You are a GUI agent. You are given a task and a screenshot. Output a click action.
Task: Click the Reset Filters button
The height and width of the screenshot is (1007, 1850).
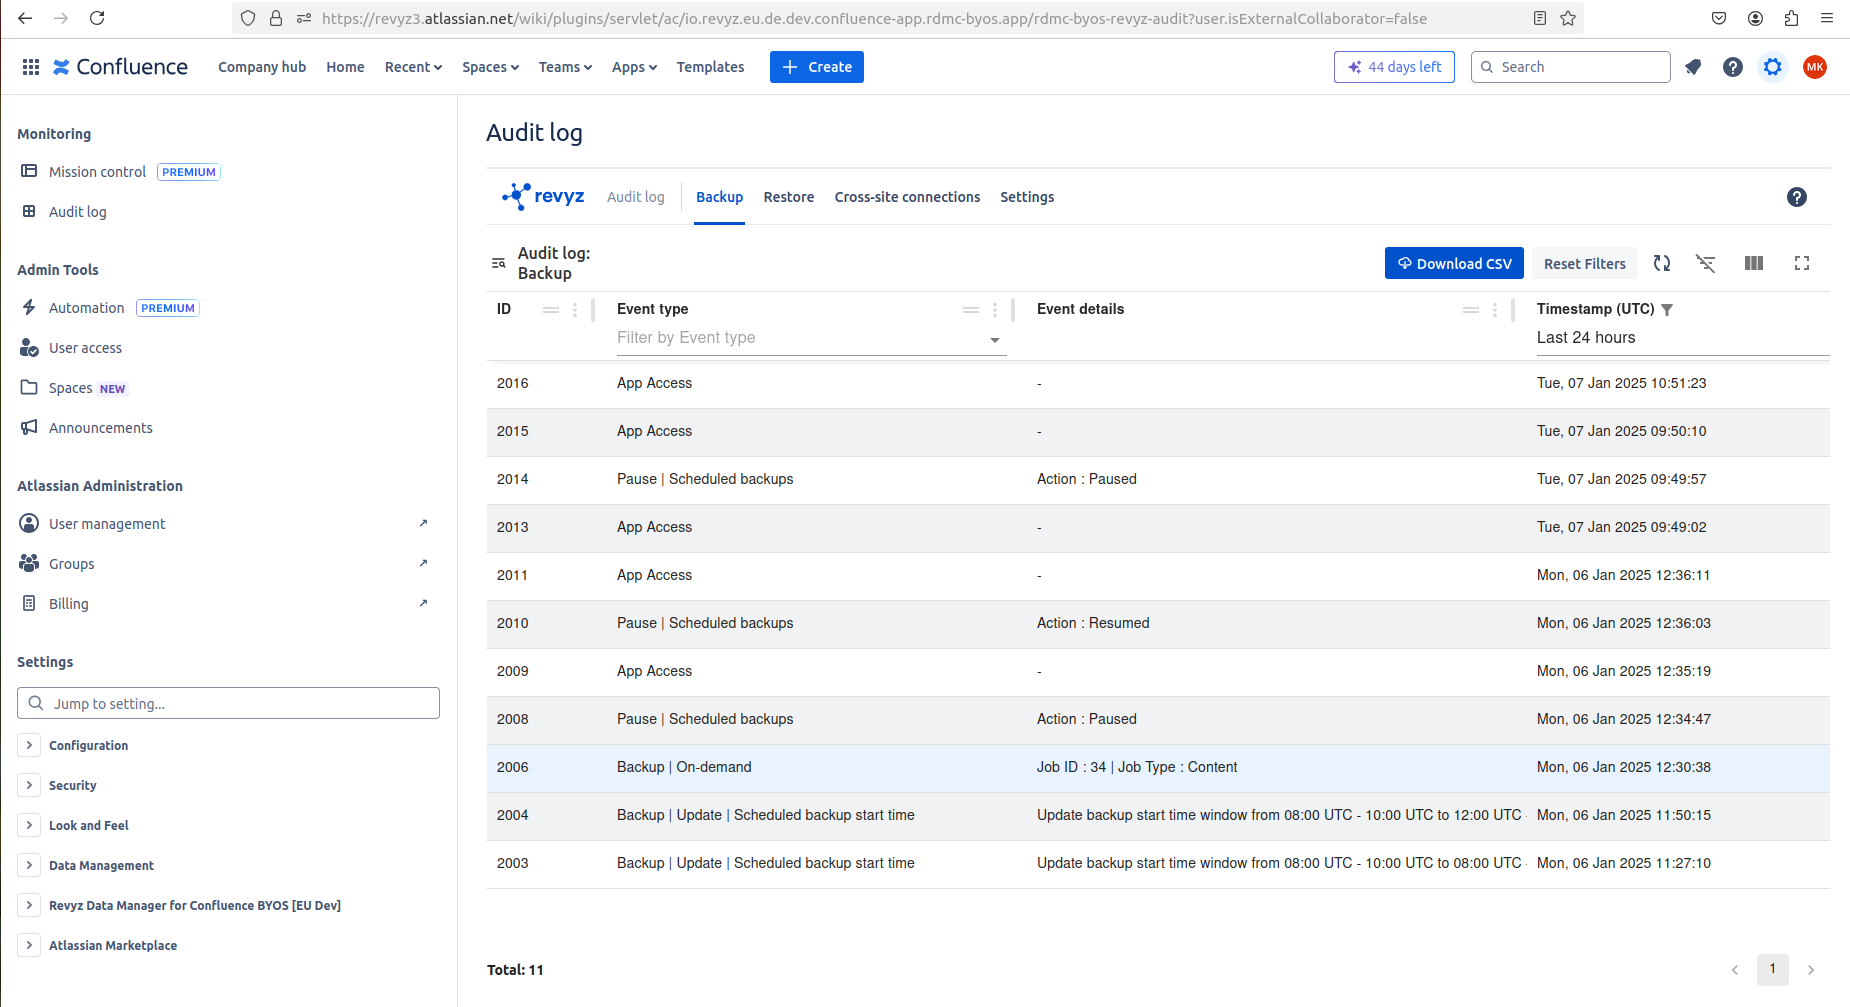pyautogui.click(x=1585, y=263)
